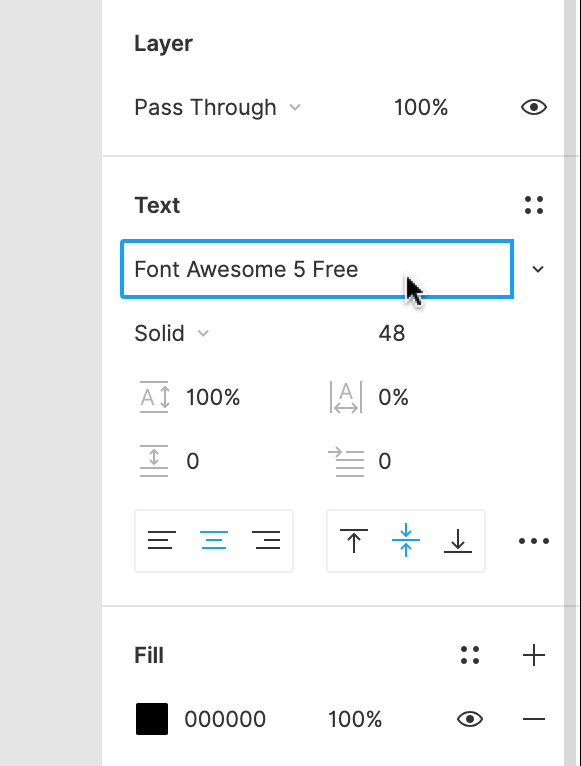This screenshot has height=766, width=581.
Task: Open the black fill color swatch
Action: [152, 719]
